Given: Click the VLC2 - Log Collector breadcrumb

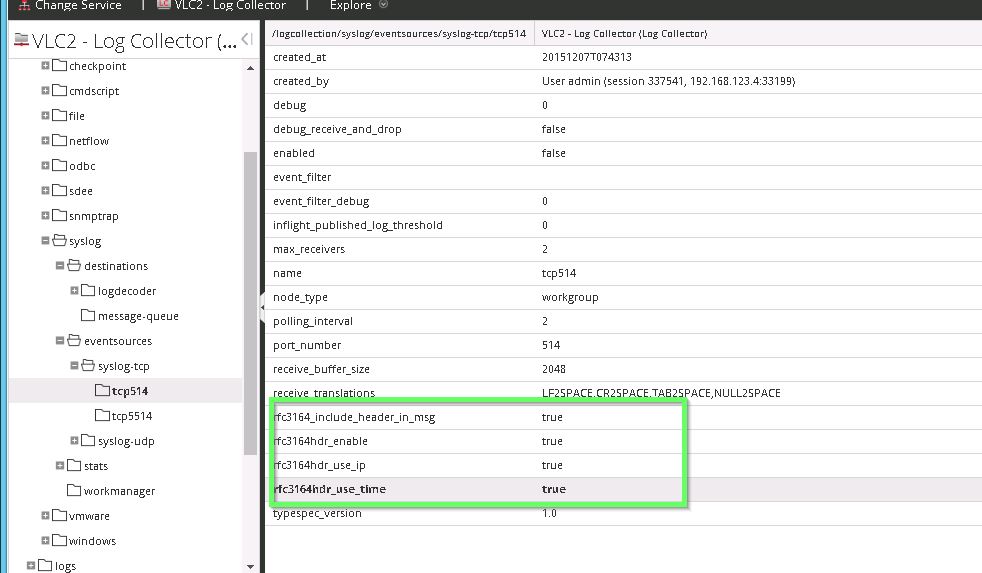Looking at the screenshot, I should click(x=222, y=6).
